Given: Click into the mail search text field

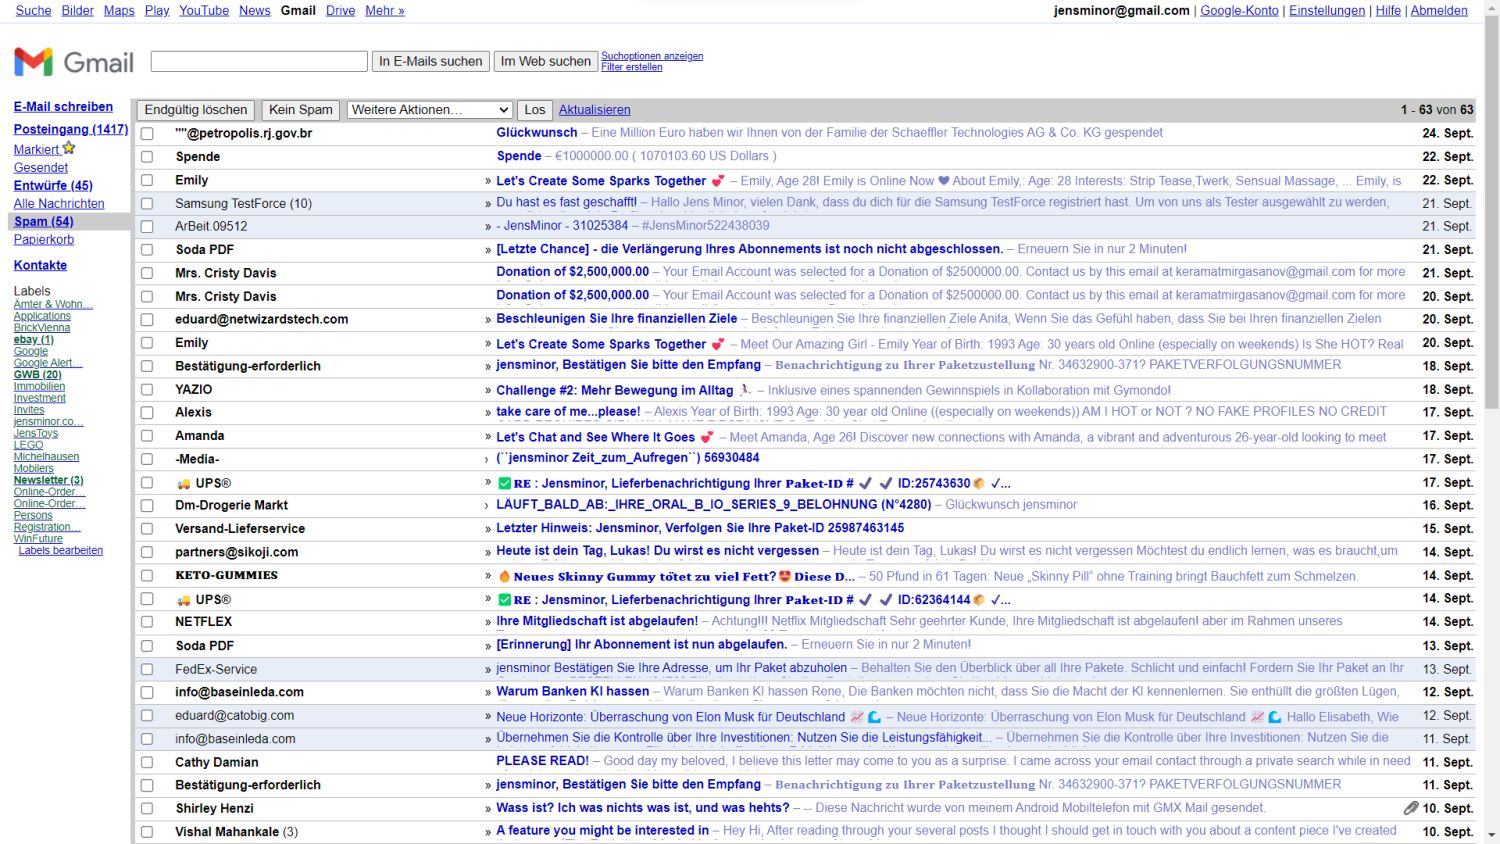Looking at the screenshot, I should [259, 61].
